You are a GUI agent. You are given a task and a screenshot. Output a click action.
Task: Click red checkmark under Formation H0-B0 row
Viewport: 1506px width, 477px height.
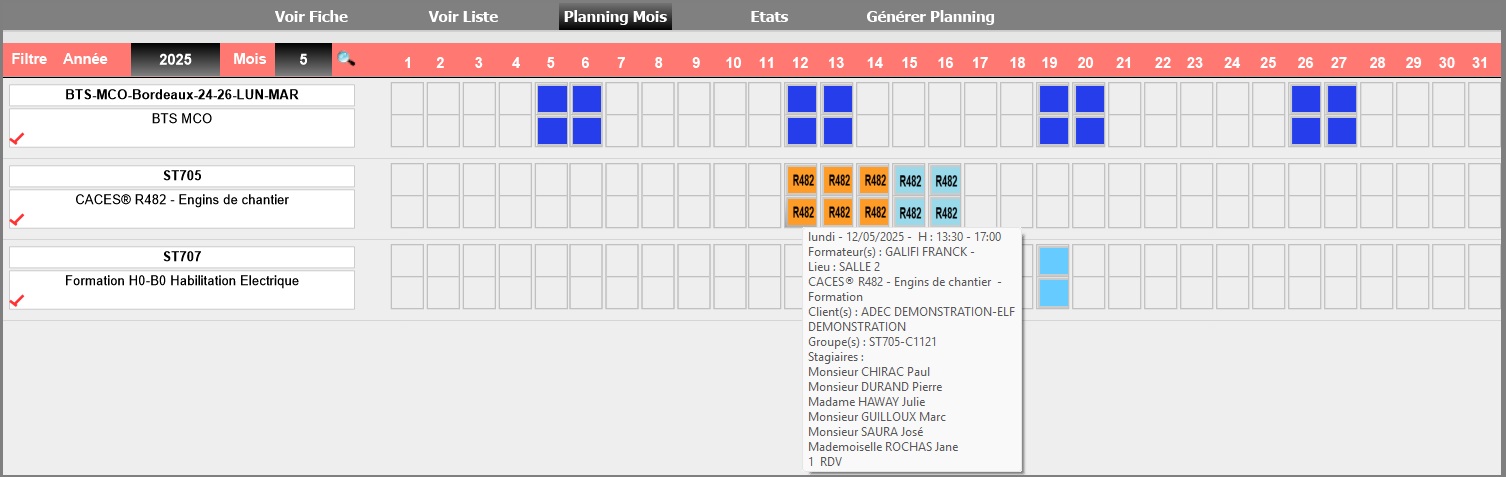click(x=16, y=300)
